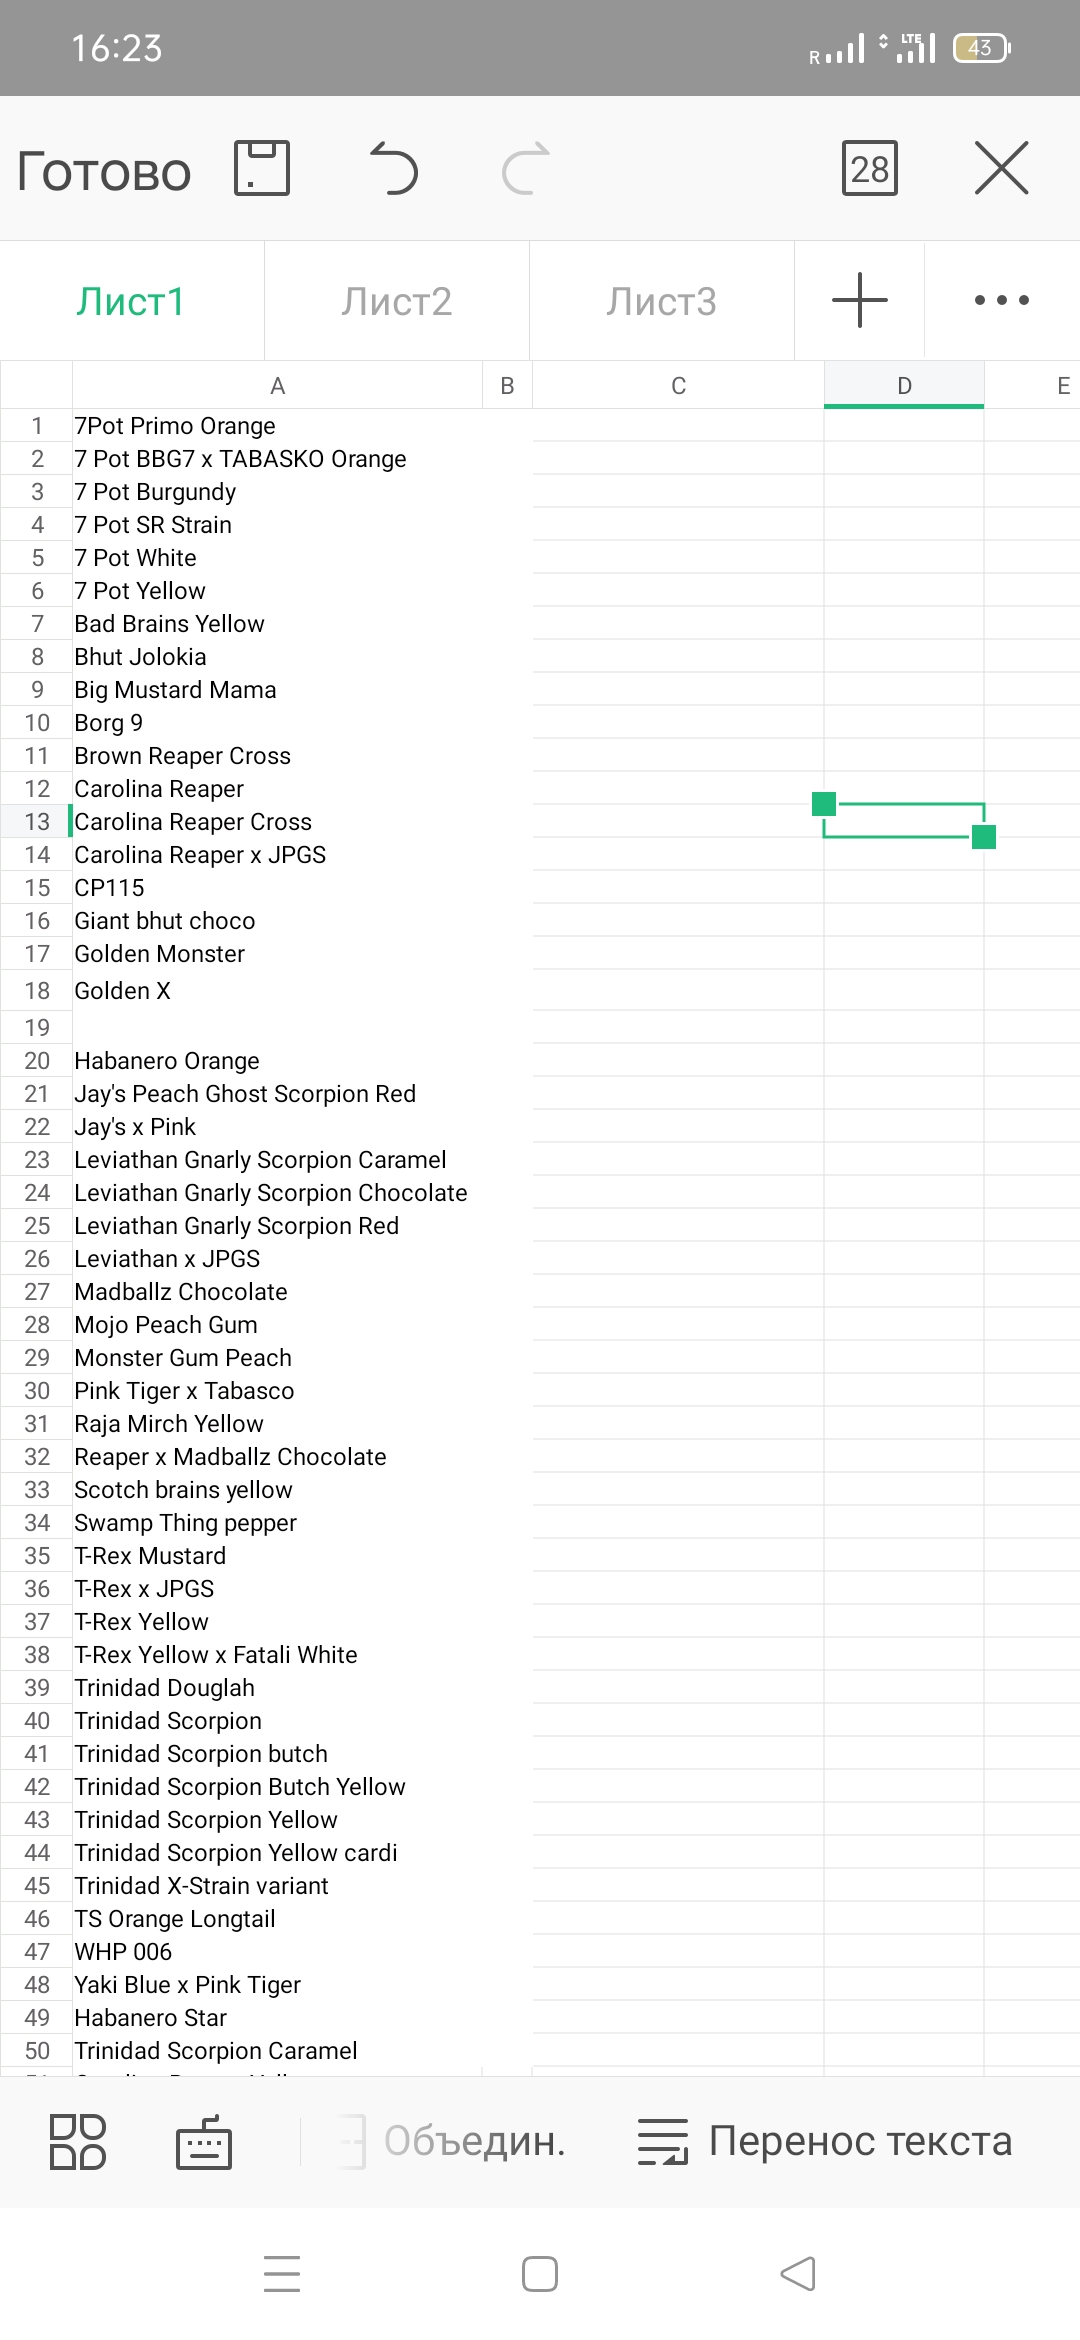Viewport: 1080px width, 2340px height.
Task: Select cell 'Trinidad X-Strain variant'
Action: pyautogui.click(x=277, y=1886)
